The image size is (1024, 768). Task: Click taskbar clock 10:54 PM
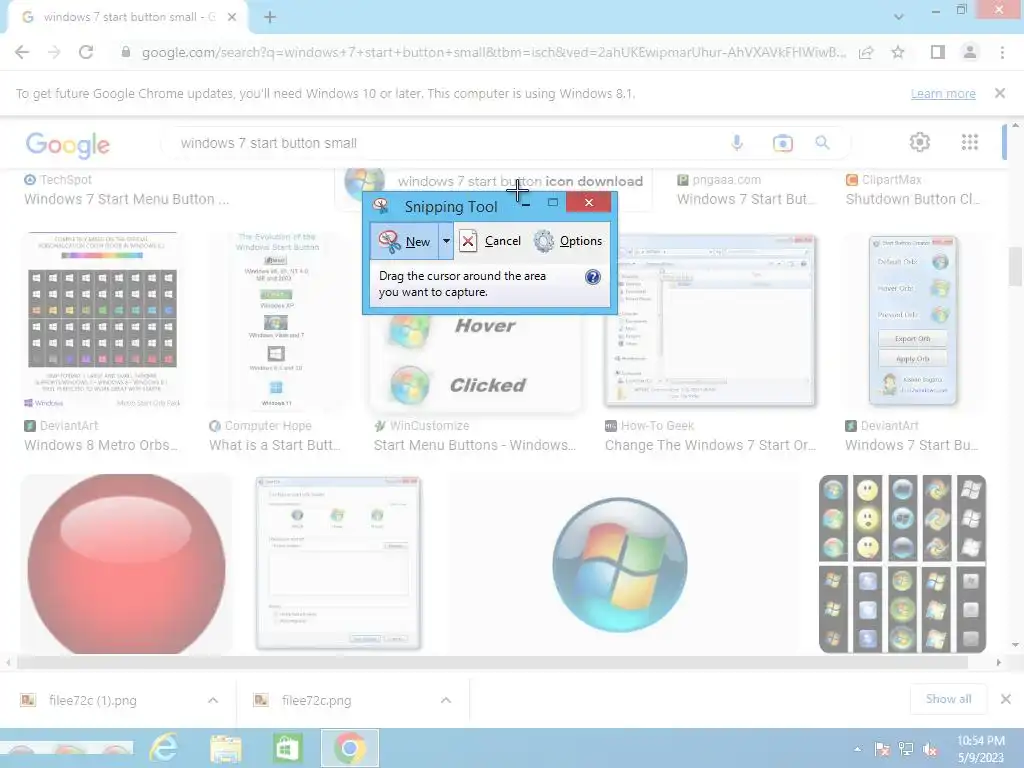coord(980,749)
